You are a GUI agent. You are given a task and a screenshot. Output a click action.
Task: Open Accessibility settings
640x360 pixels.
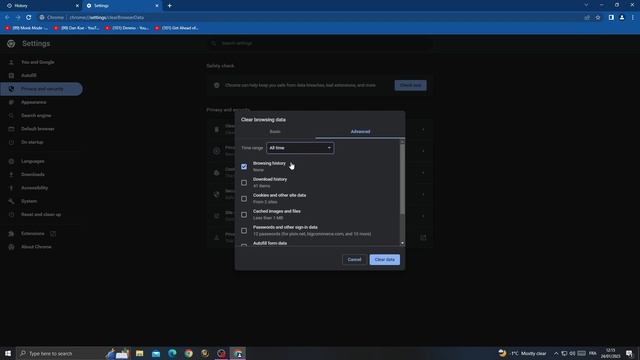pyautogui.click(x=34, y=188)
